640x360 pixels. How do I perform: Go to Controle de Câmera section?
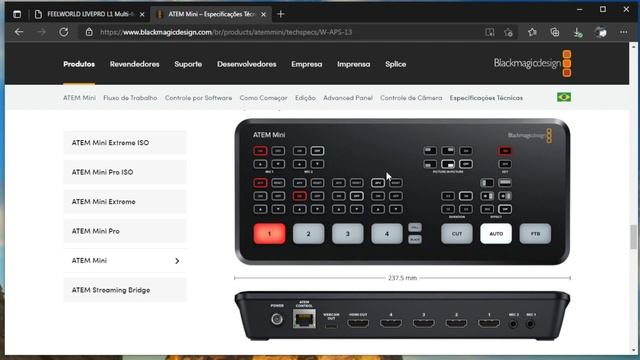(x=411, y=98)
